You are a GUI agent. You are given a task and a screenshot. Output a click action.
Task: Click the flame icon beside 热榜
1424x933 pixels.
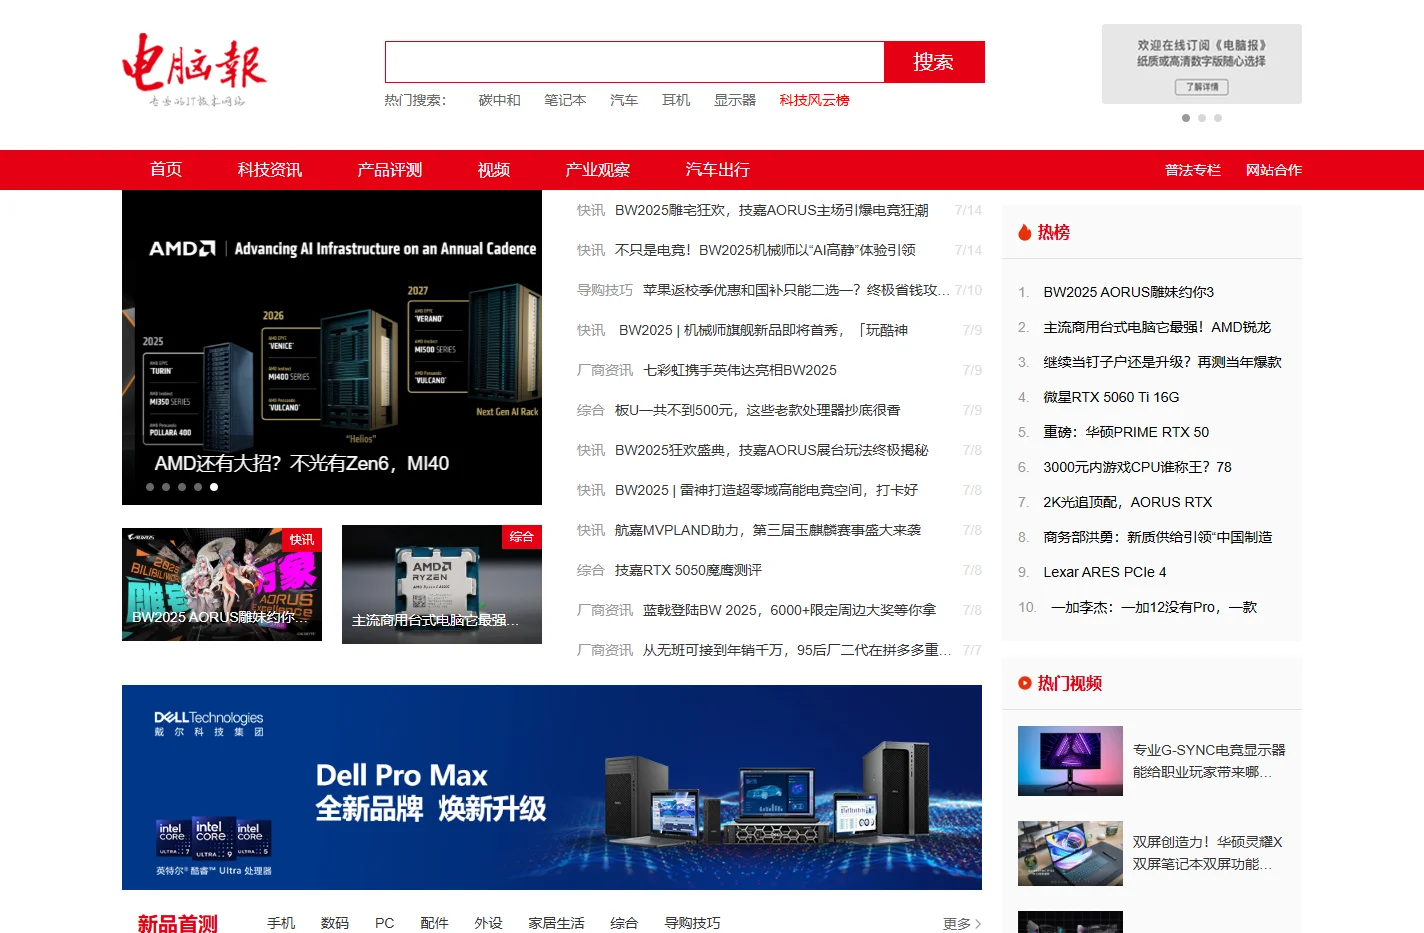coord(1024,232)
